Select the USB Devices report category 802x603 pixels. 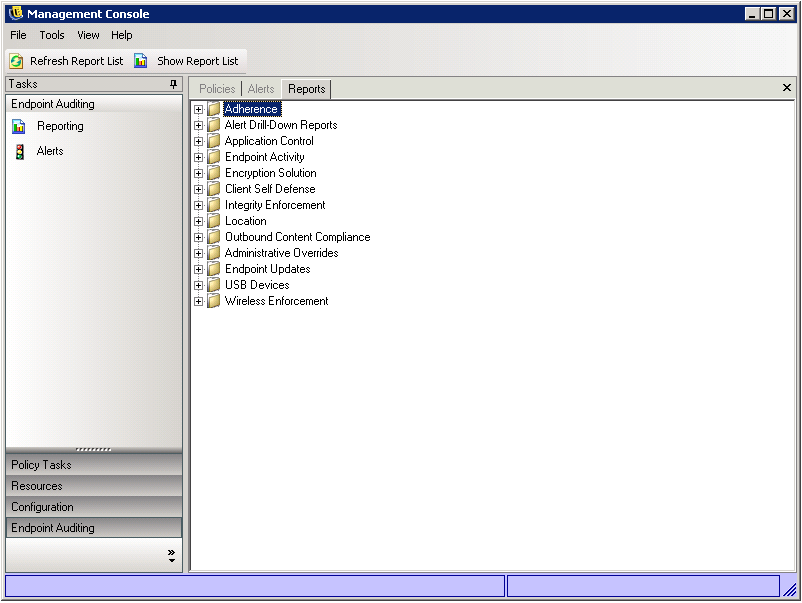tap(257, 285)
